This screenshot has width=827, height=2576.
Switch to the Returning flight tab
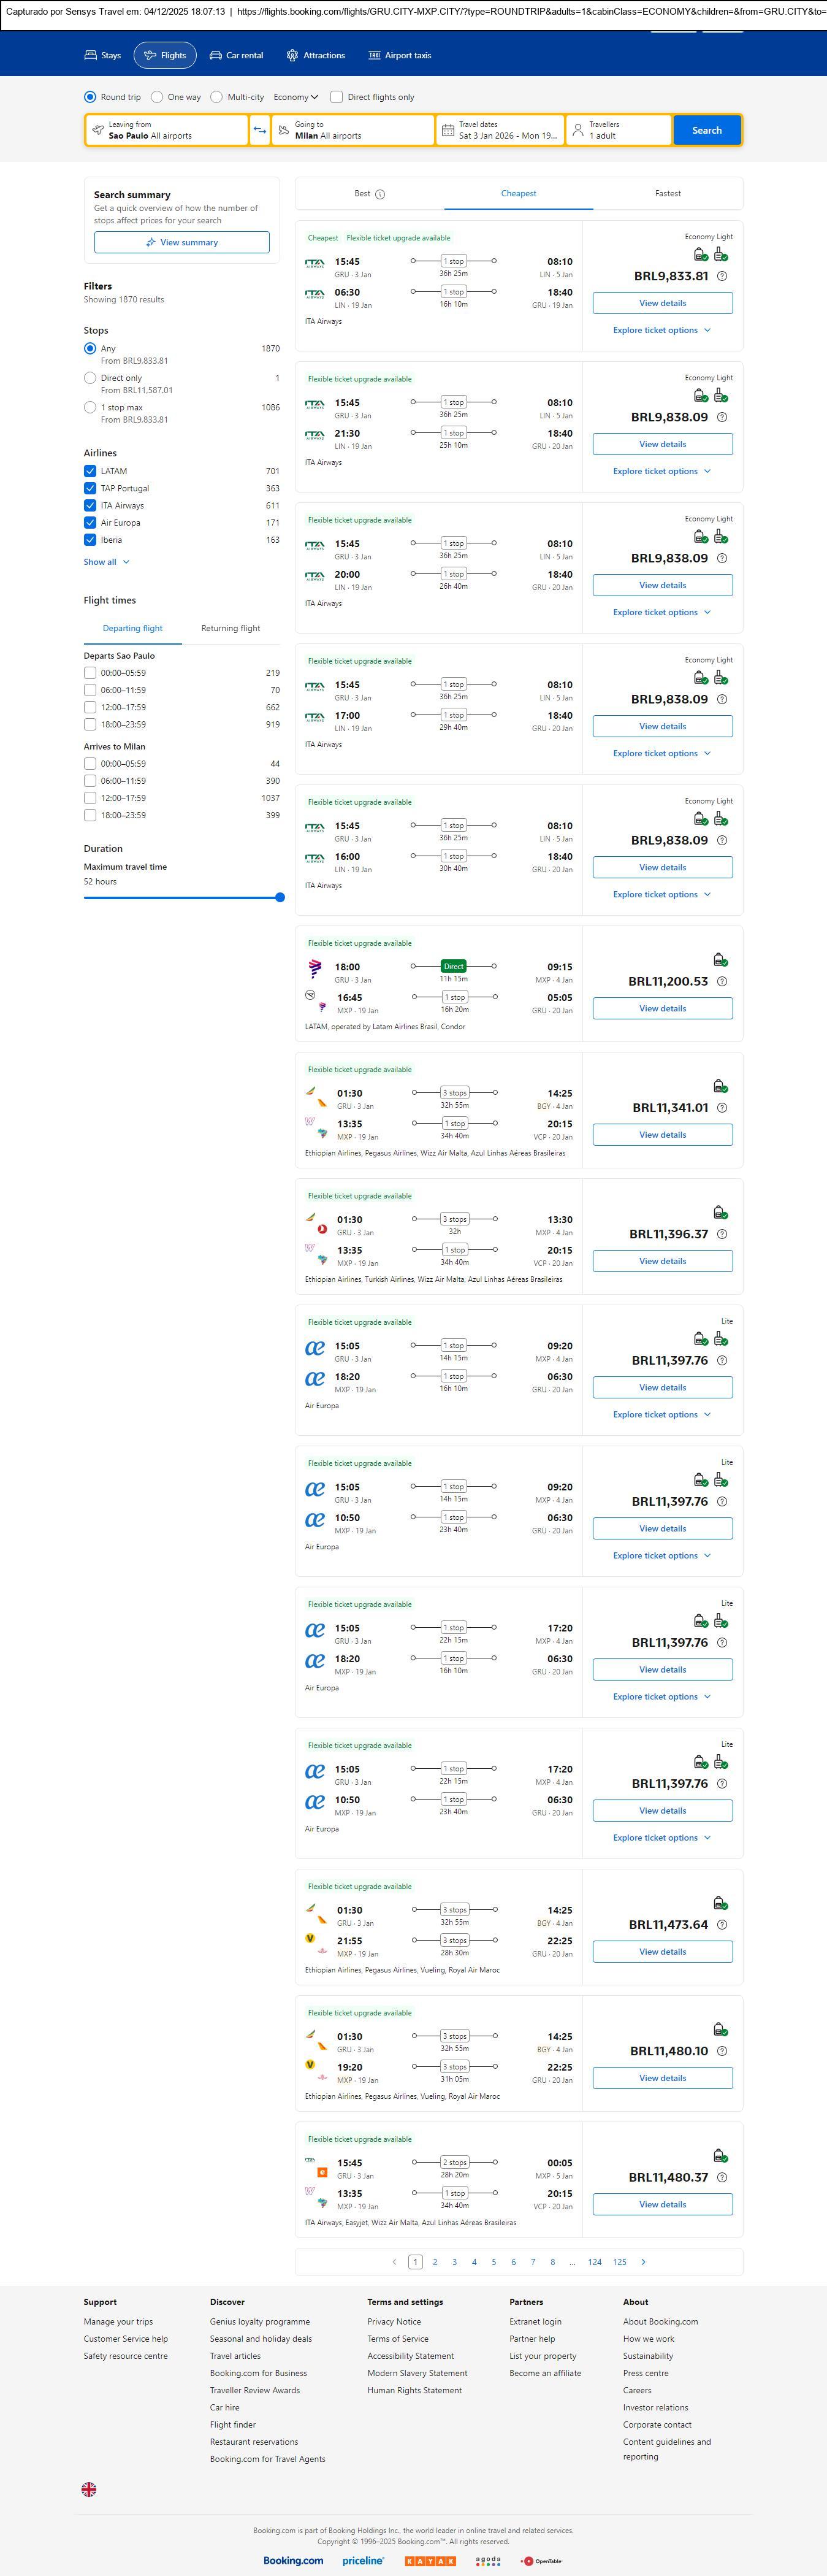tap(230, 628)
